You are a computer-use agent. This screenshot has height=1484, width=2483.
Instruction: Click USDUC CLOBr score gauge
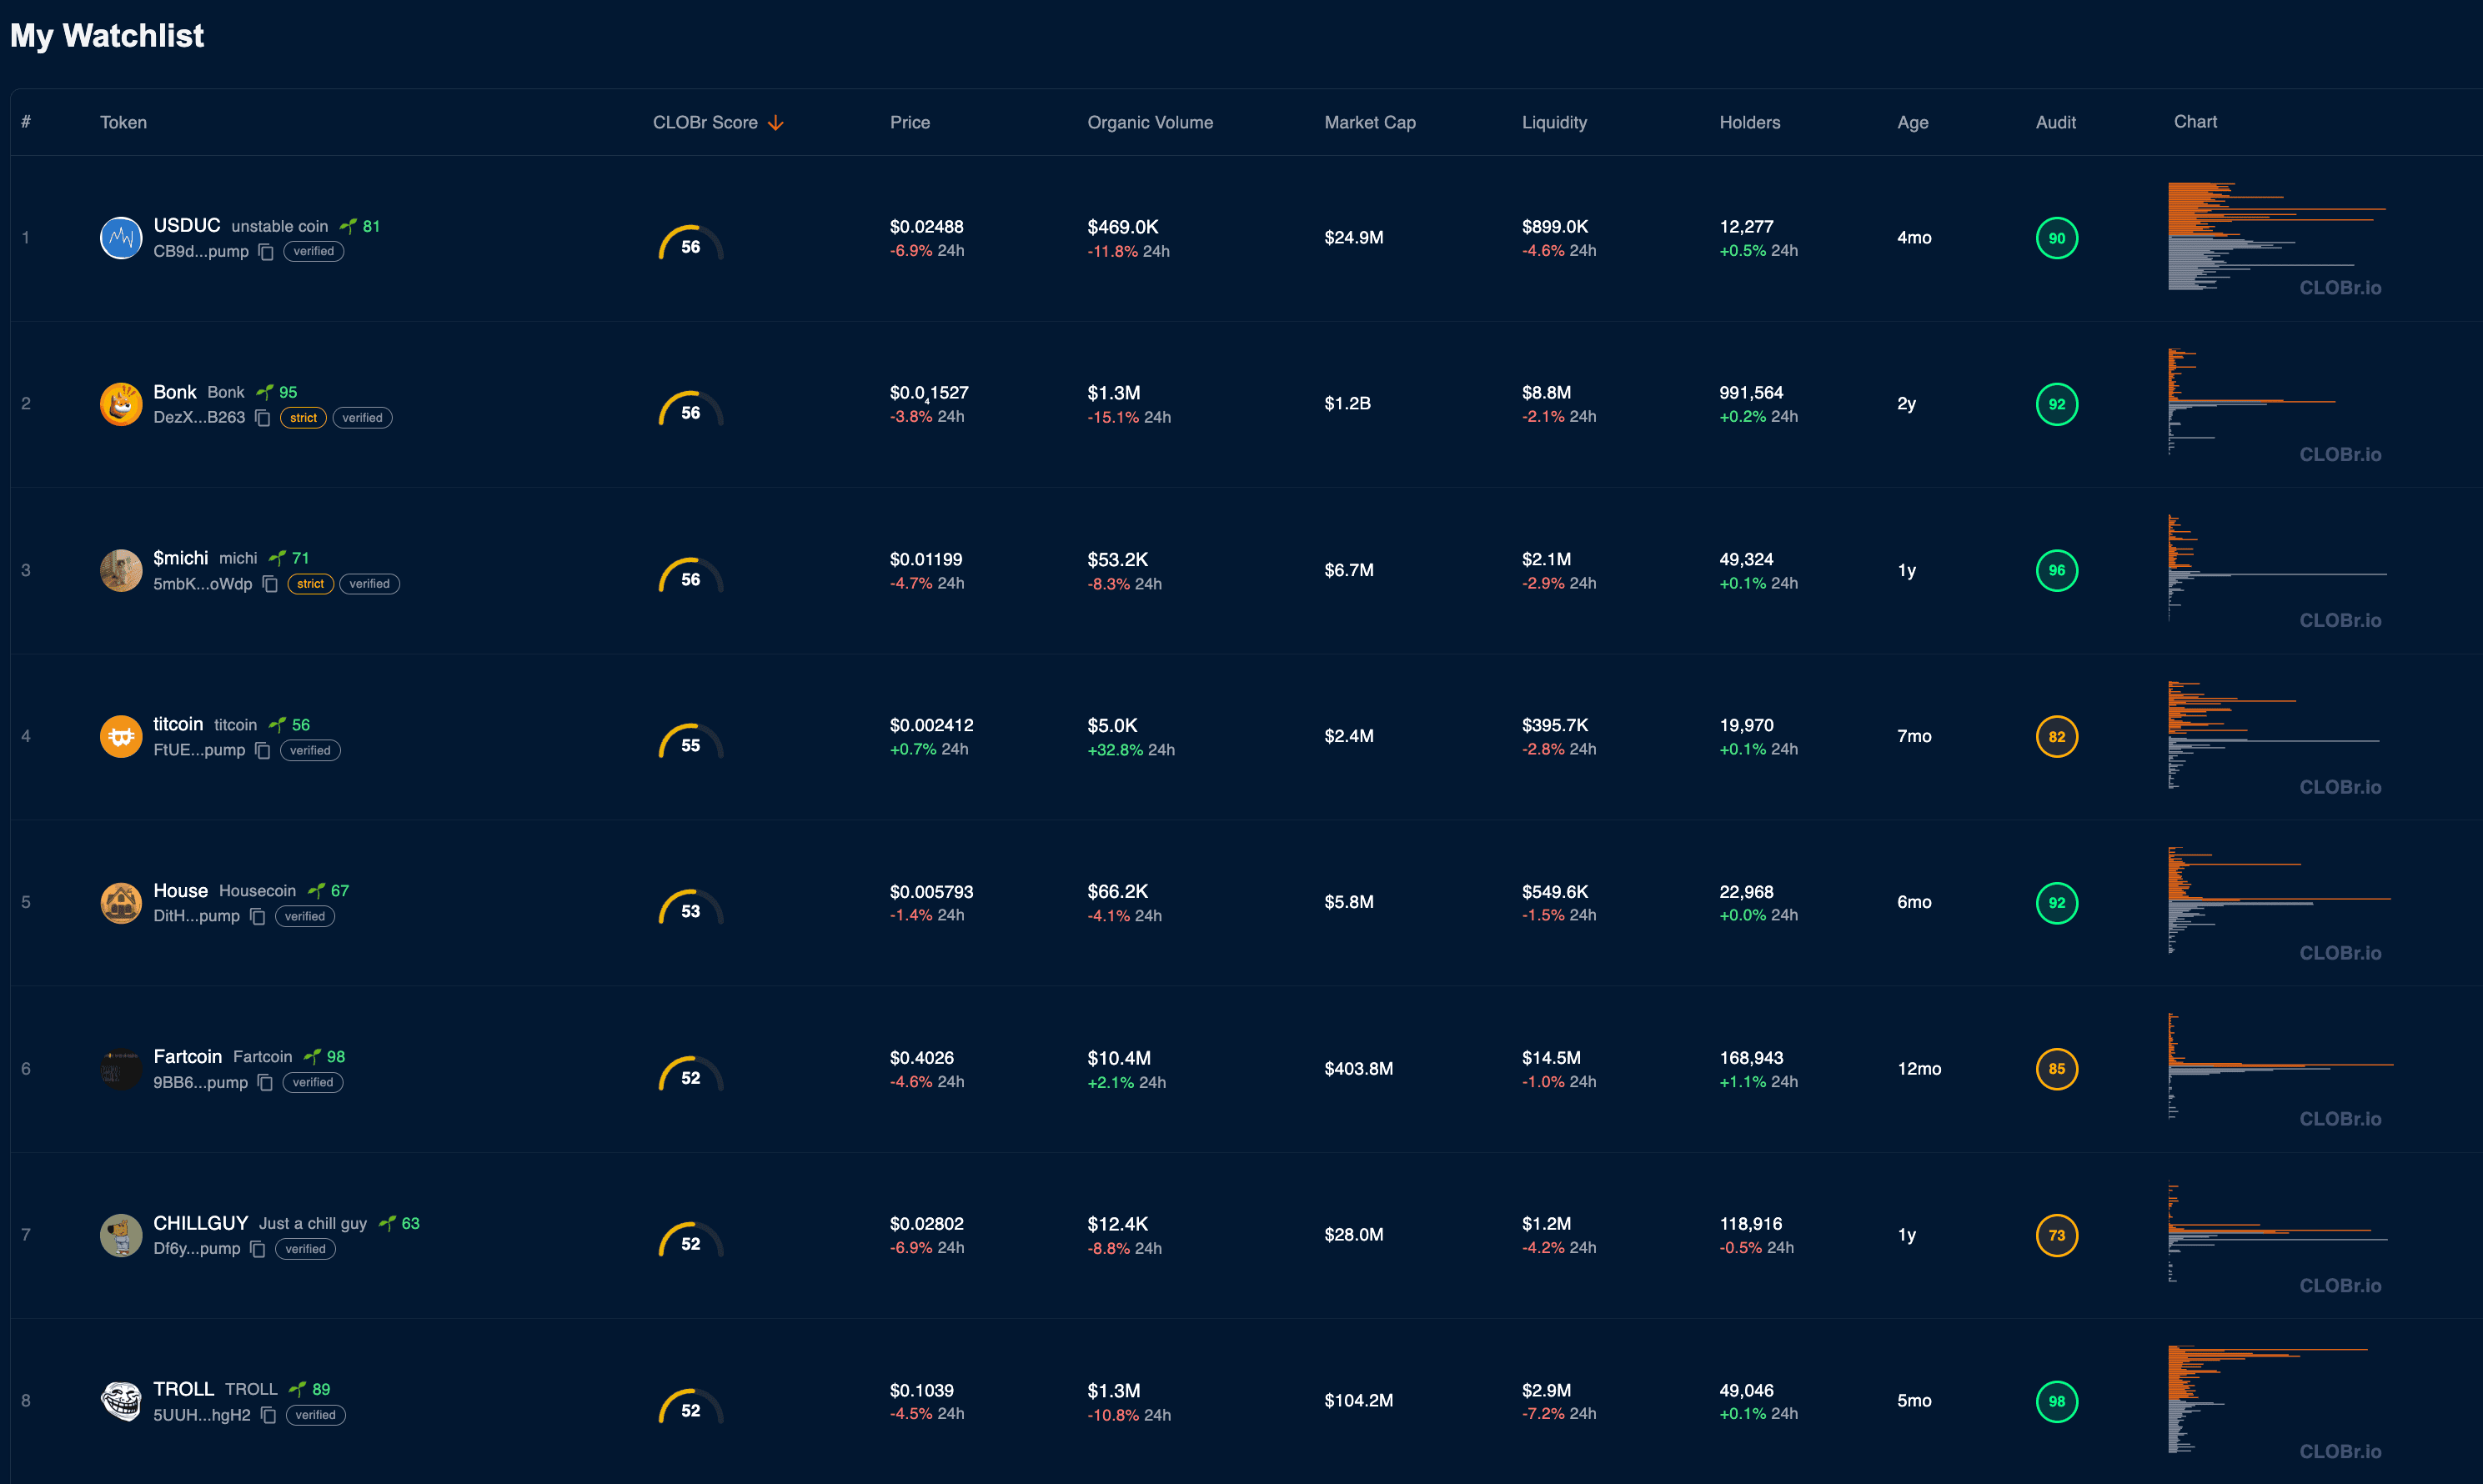click(x=691, y=243)
